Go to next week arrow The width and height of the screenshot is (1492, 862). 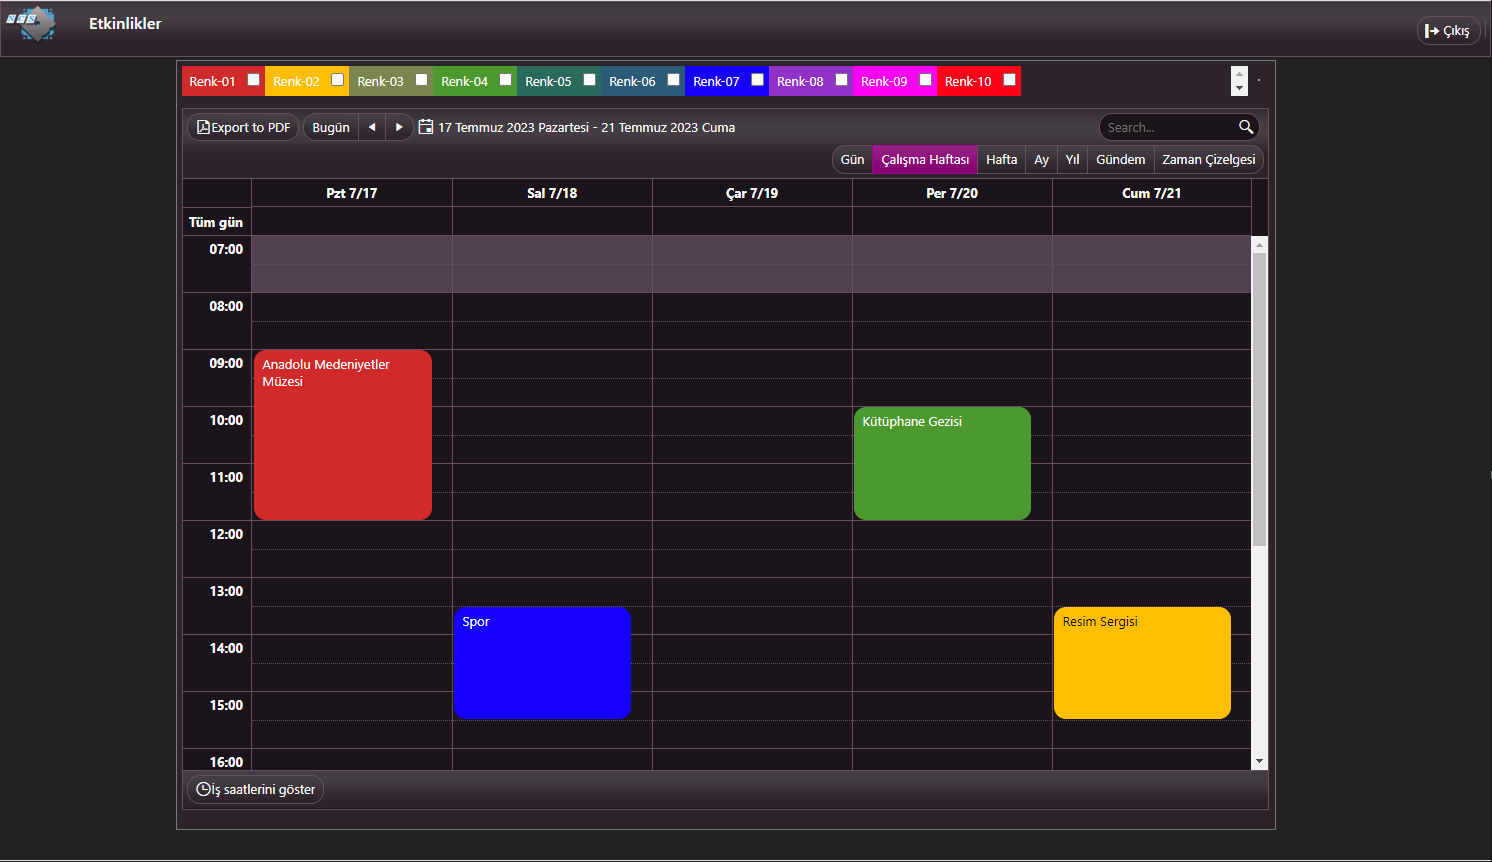click(399, 127)
